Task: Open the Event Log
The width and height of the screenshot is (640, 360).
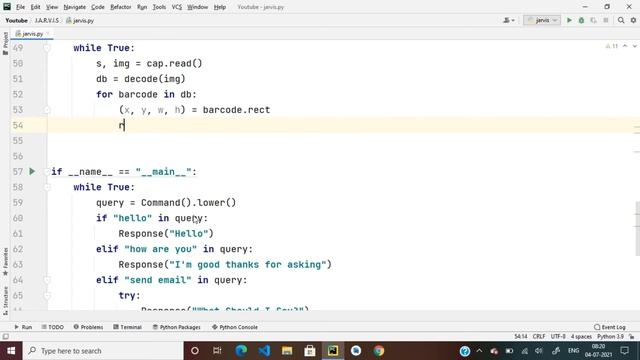Action: coord(610,327)
